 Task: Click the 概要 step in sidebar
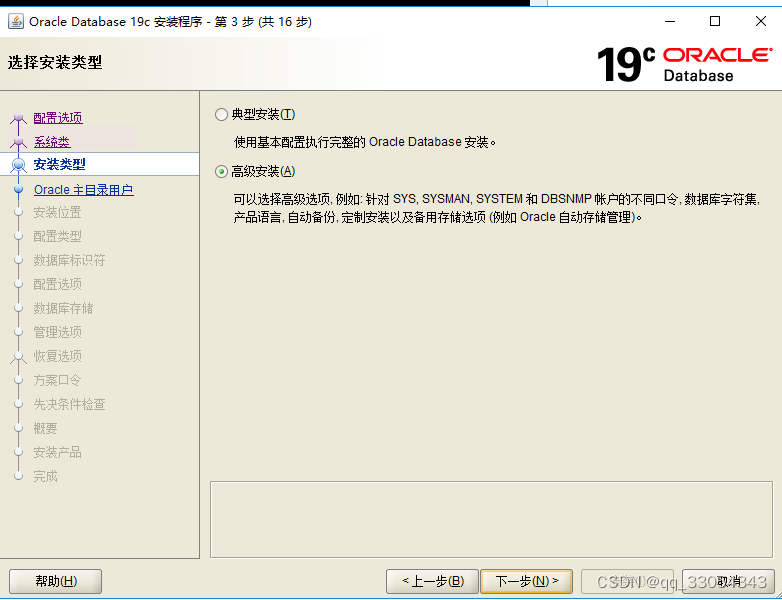point(45,428)
